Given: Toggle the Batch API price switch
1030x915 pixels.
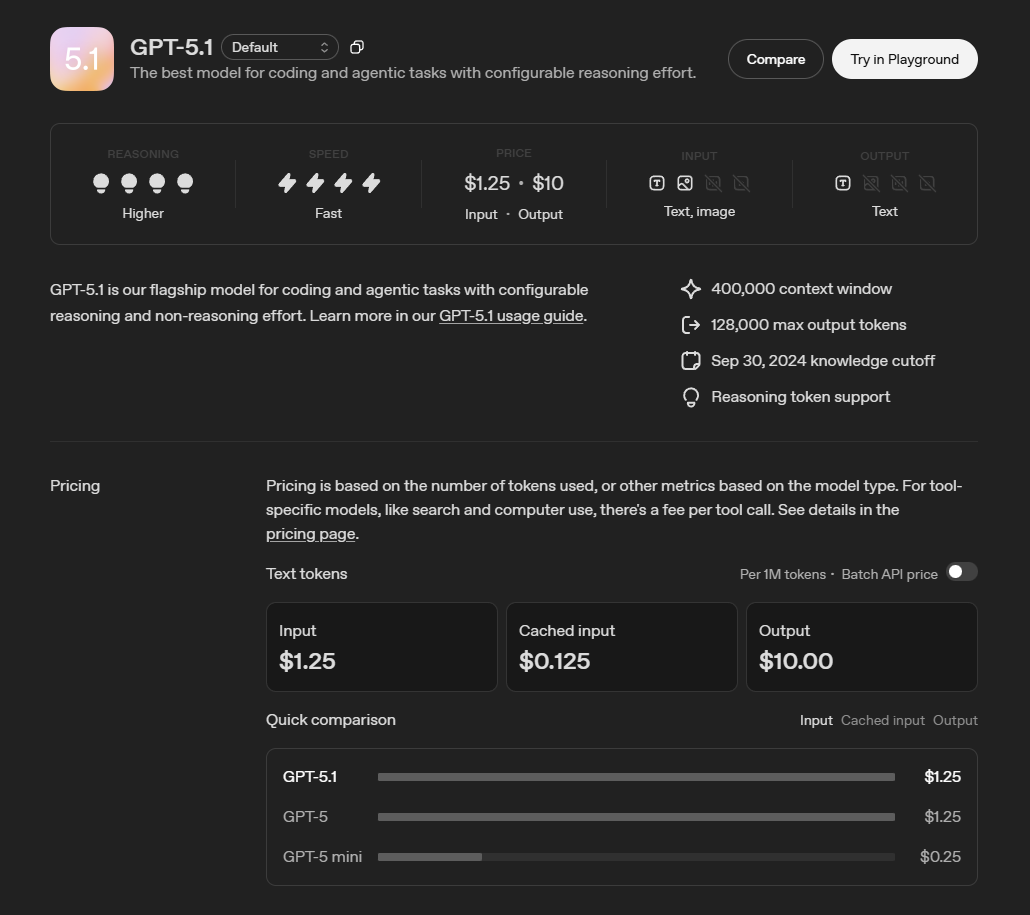Looking at the screenshot, I should pos(962,572).
